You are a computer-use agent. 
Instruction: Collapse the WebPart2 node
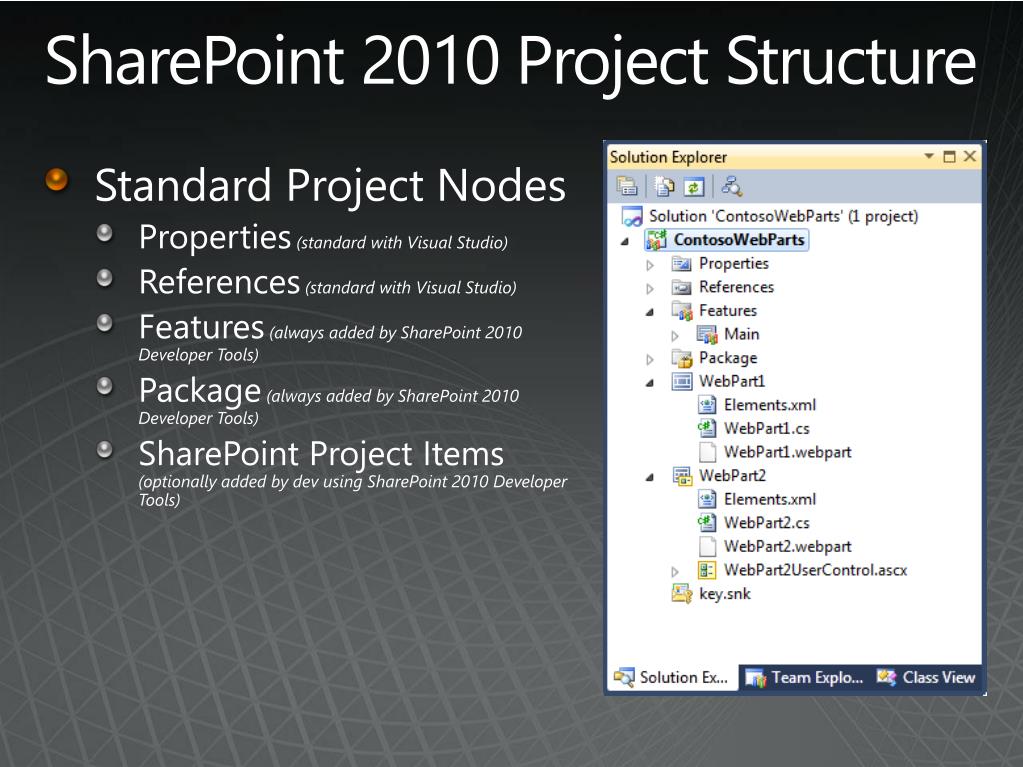pos(650,477)
